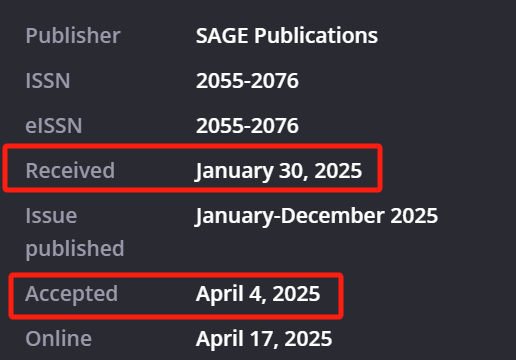Click the Publisher field label
The width and height of the screenshot is (516, 360).
point(73,35)
